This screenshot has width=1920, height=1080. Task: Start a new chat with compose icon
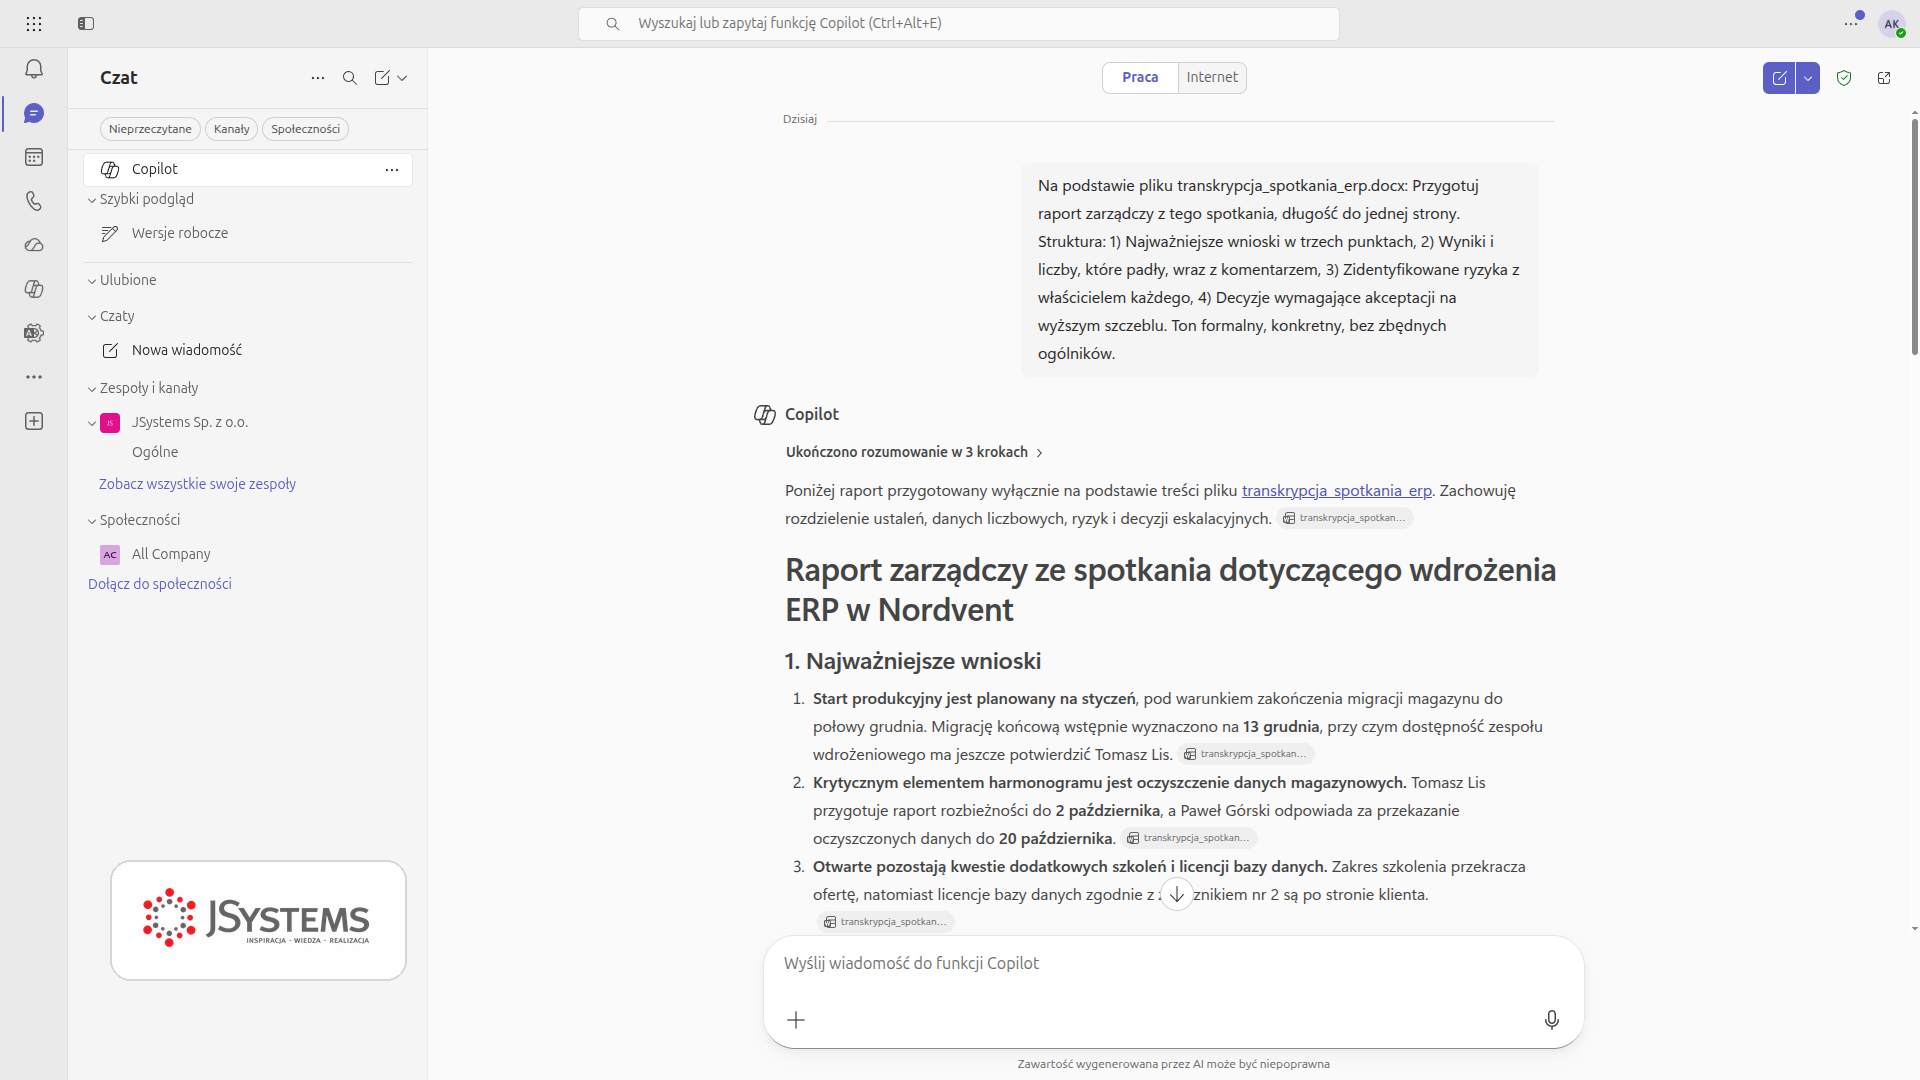382,78
